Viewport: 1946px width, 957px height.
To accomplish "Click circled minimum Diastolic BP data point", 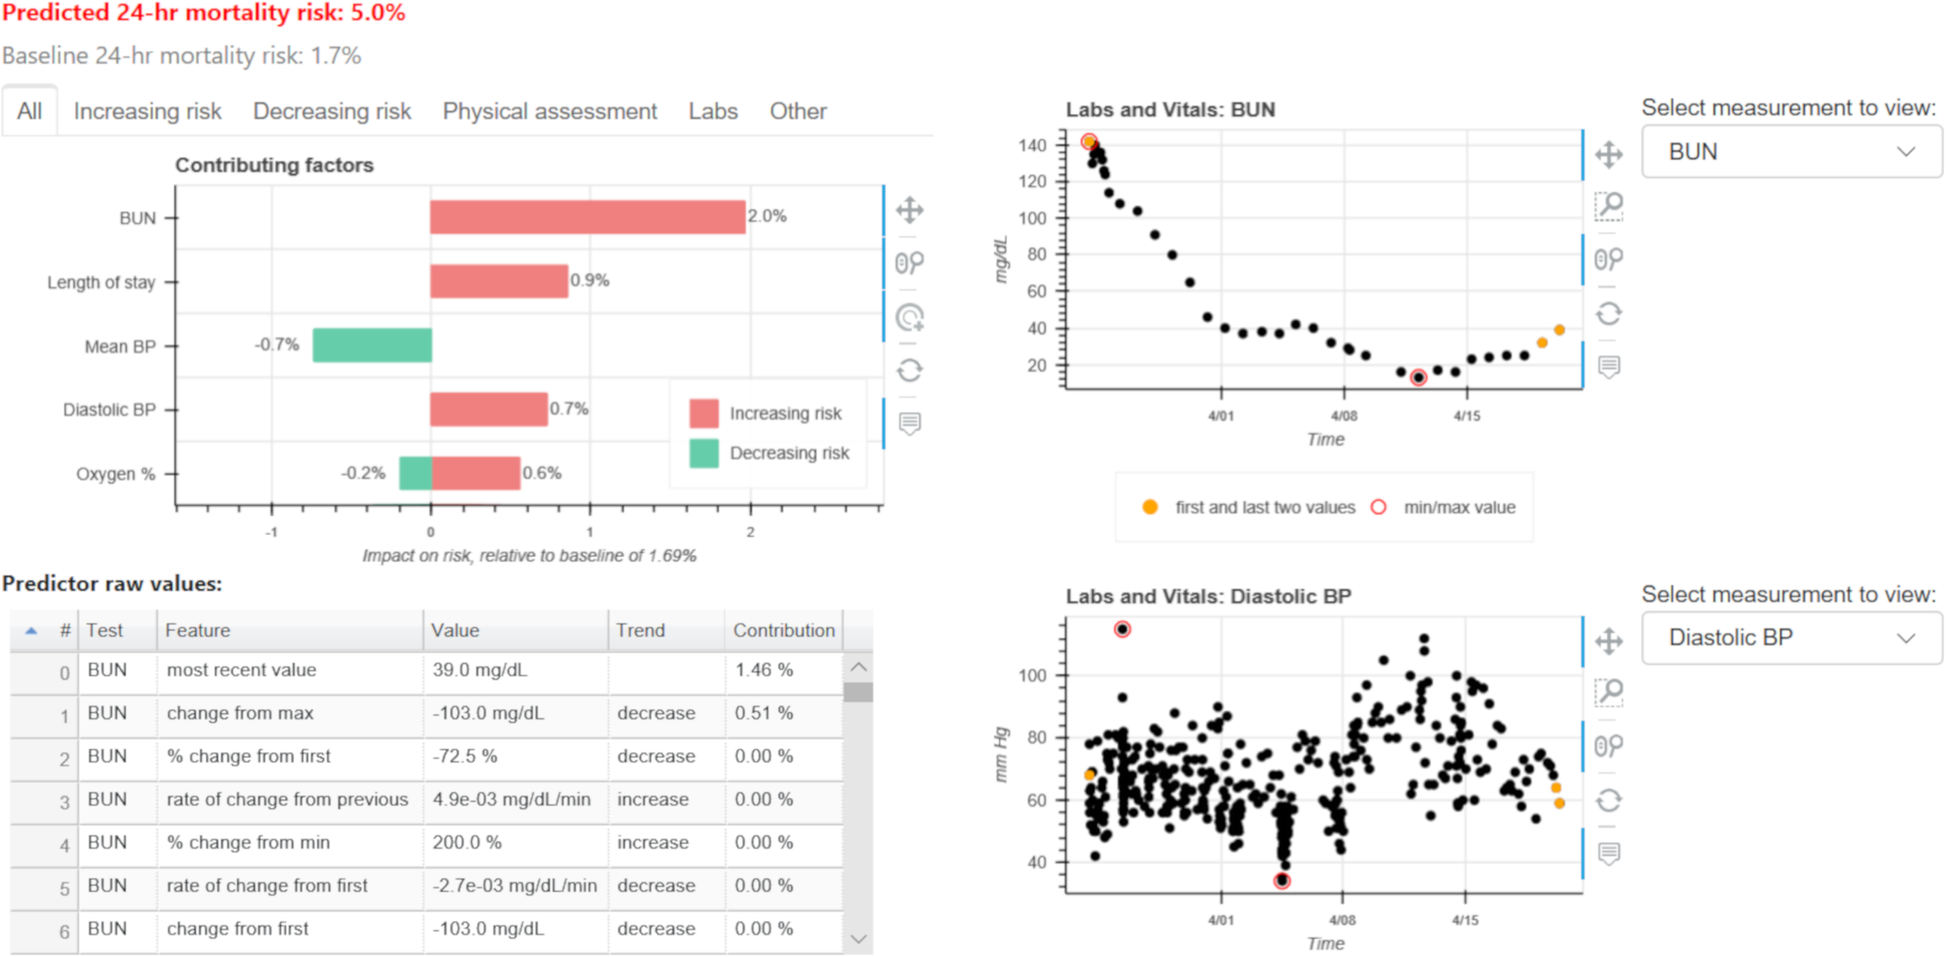I will [x=1282, y=881].
